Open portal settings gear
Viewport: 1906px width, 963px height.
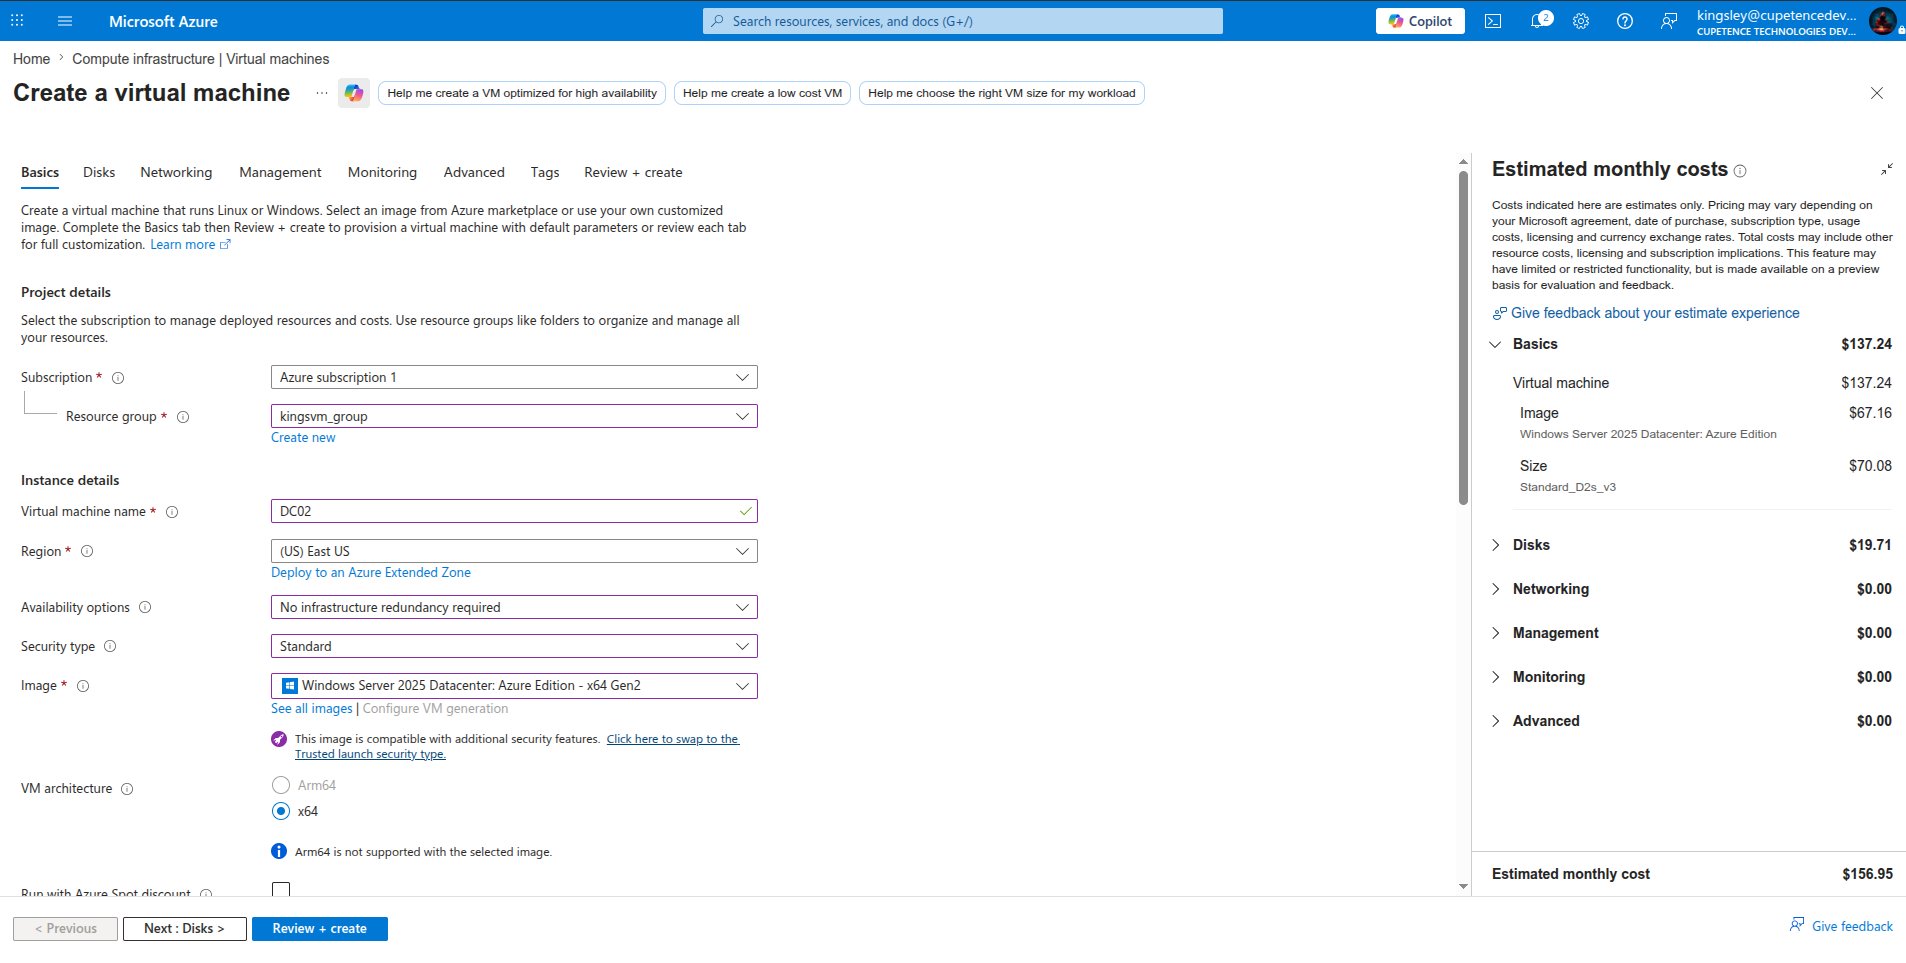tap(1581, 21)
